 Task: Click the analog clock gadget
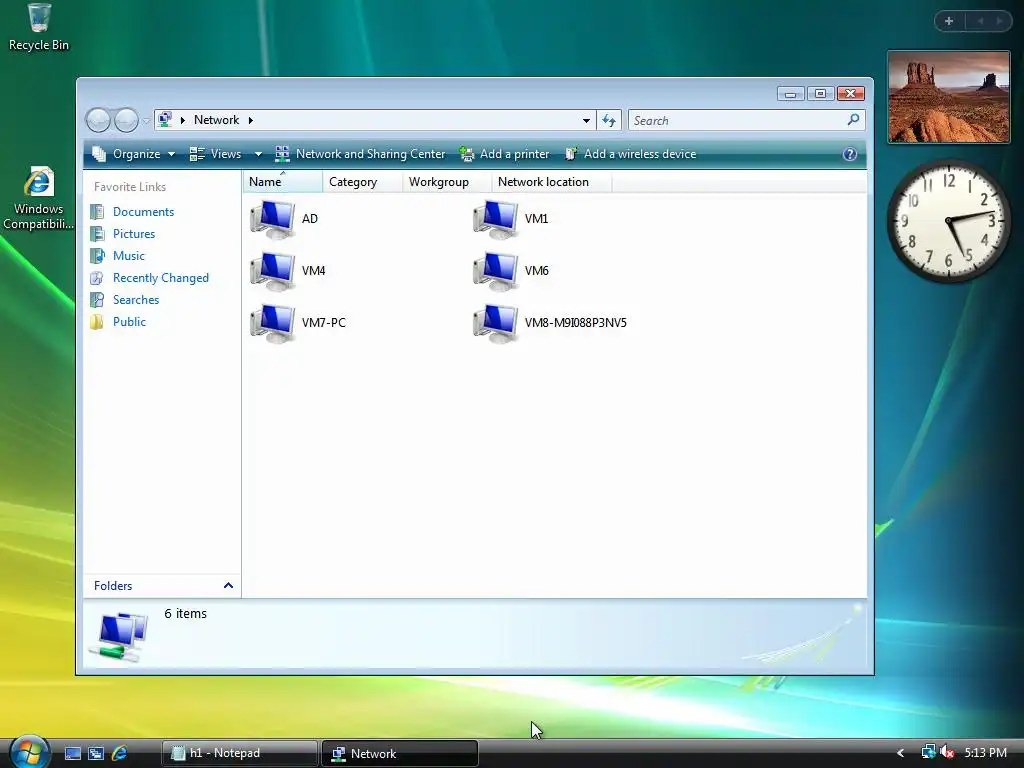pyautogui.click(x=949, y=221)
